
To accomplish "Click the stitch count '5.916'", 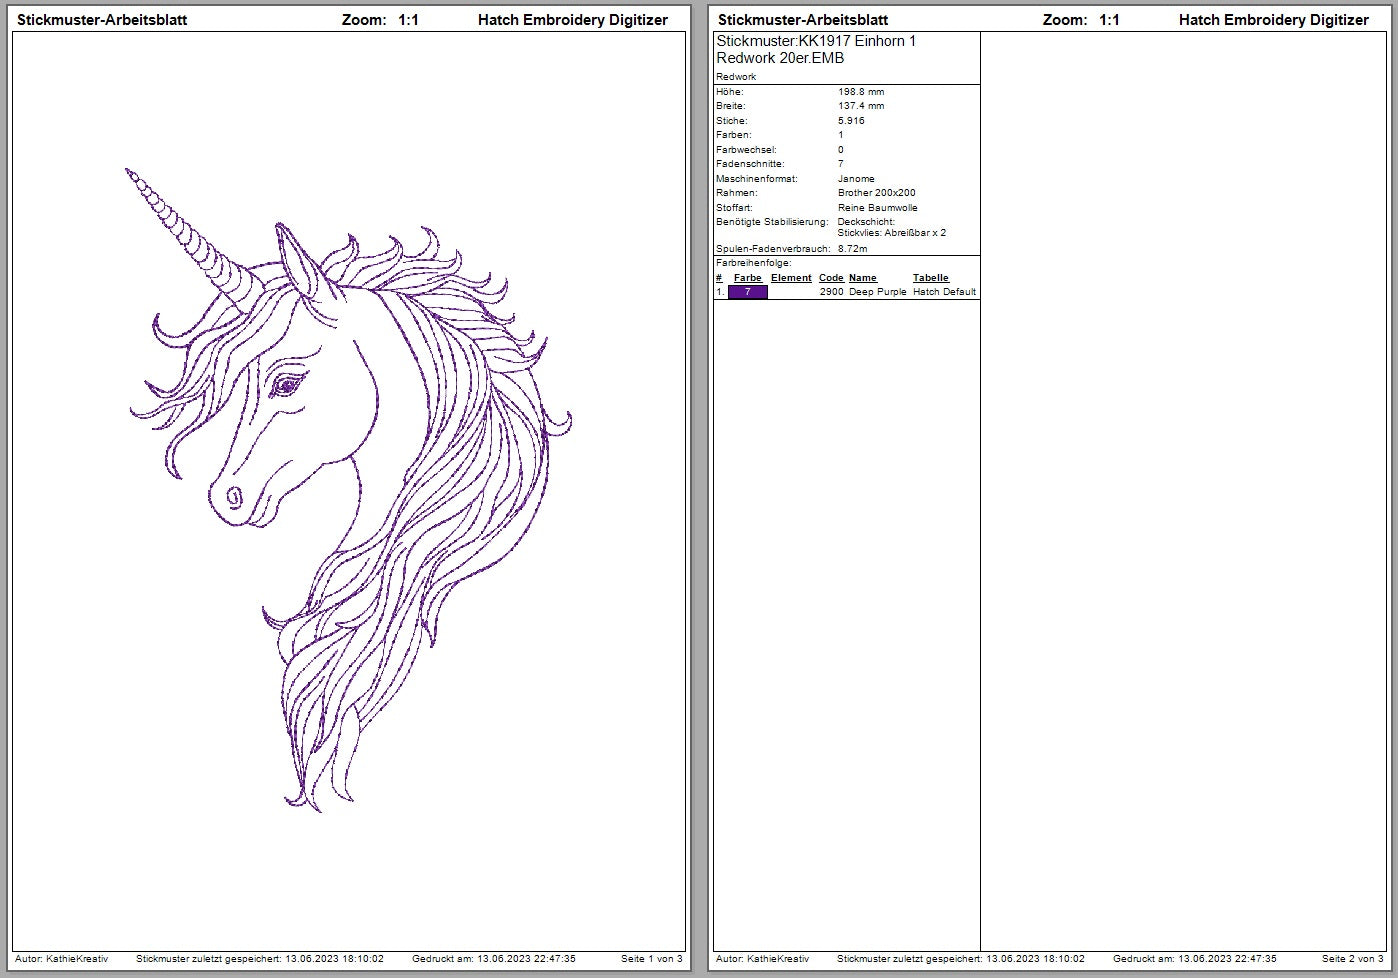I will point(851,121).
